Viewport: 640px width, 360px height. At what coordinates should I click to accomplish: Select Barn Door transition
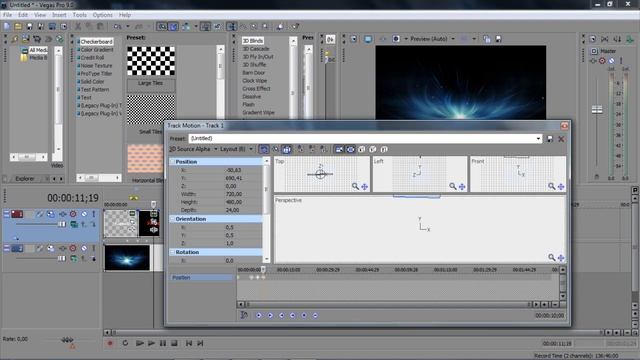253,73
